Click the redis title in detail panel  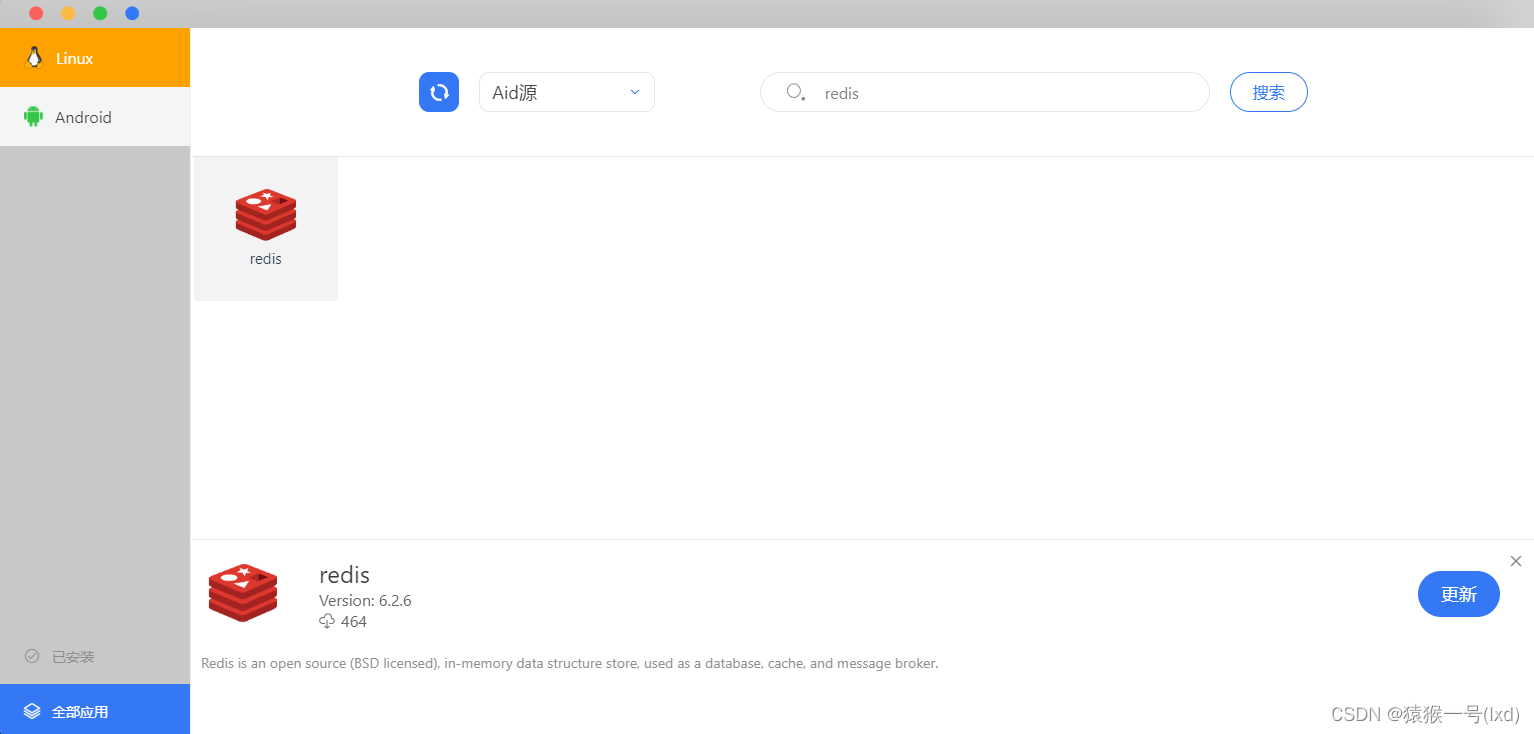pos(345,575)
